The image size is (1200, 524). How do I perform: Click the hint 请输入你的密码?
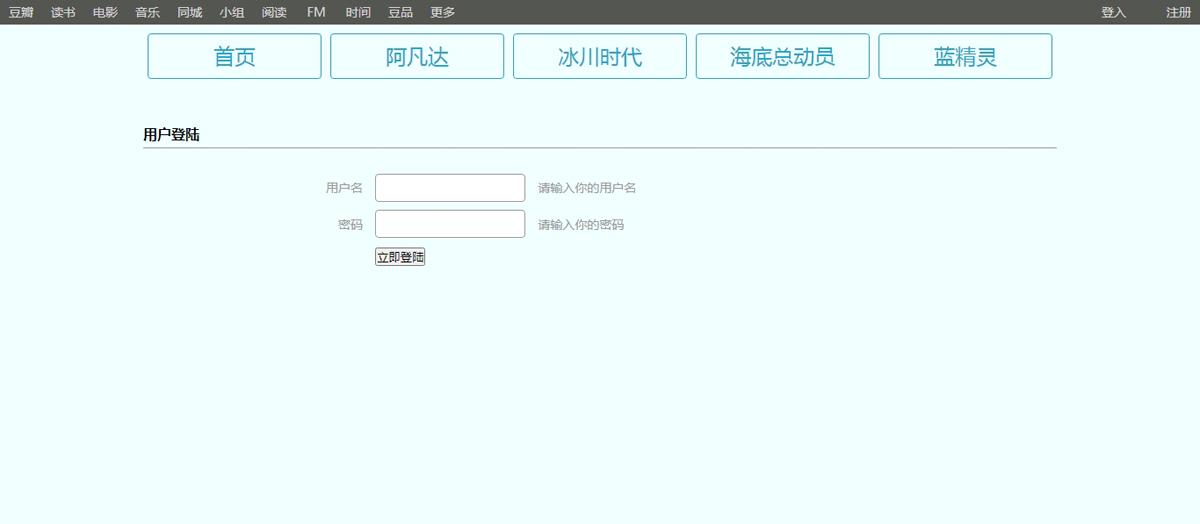click(x=581, y=225)
